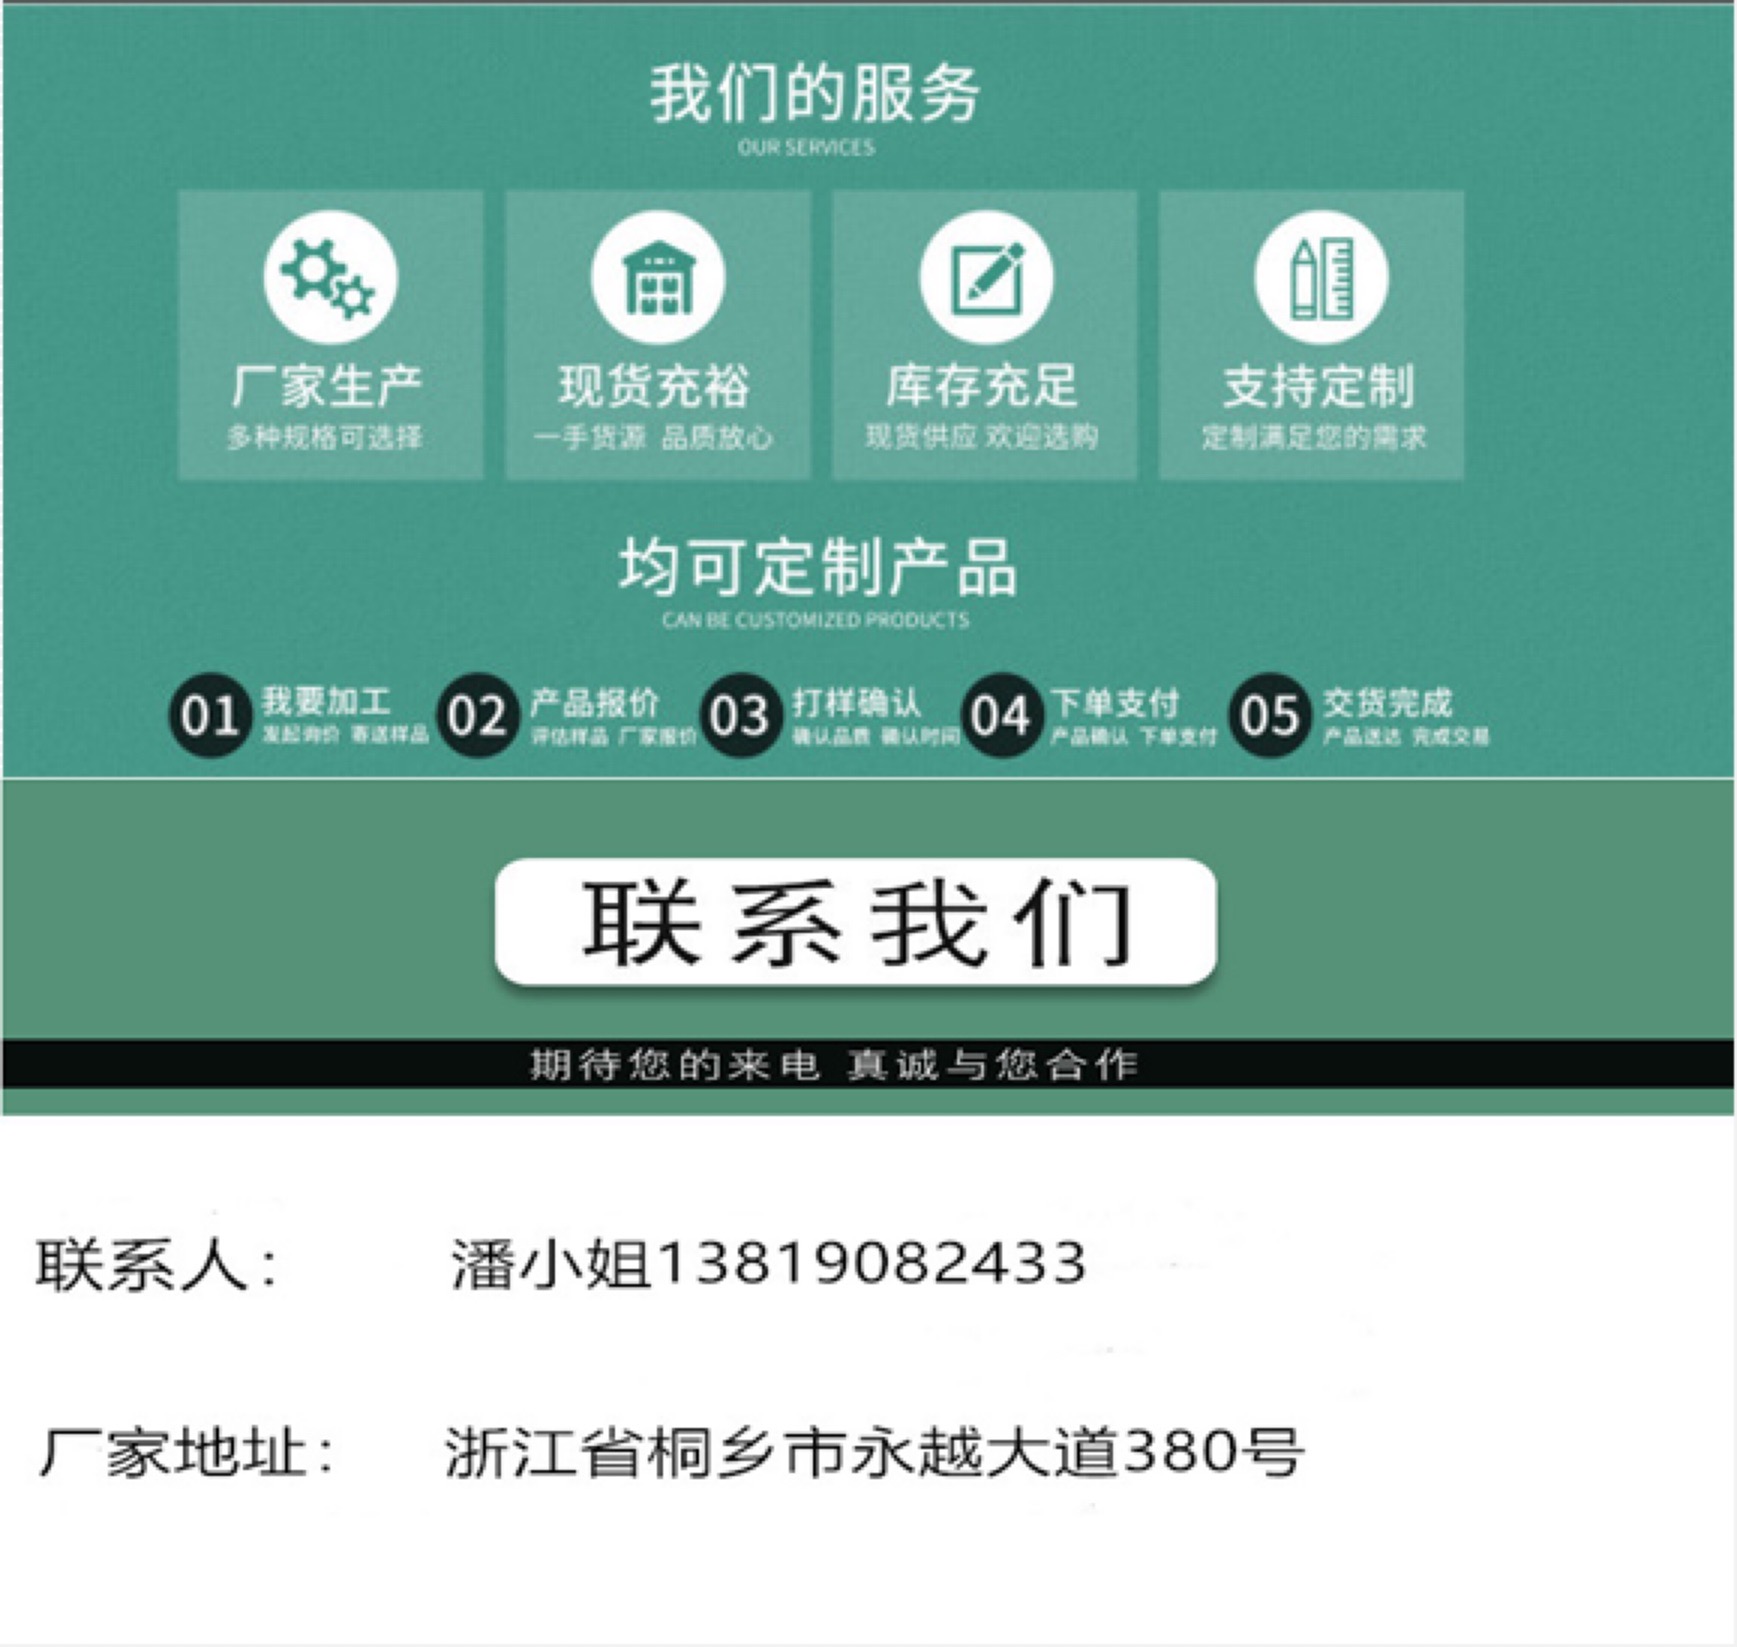Image resolution: width=1737 pixels, height=1647 pixels.
Task: Select the 02 step circle
Action: point(477,715)
